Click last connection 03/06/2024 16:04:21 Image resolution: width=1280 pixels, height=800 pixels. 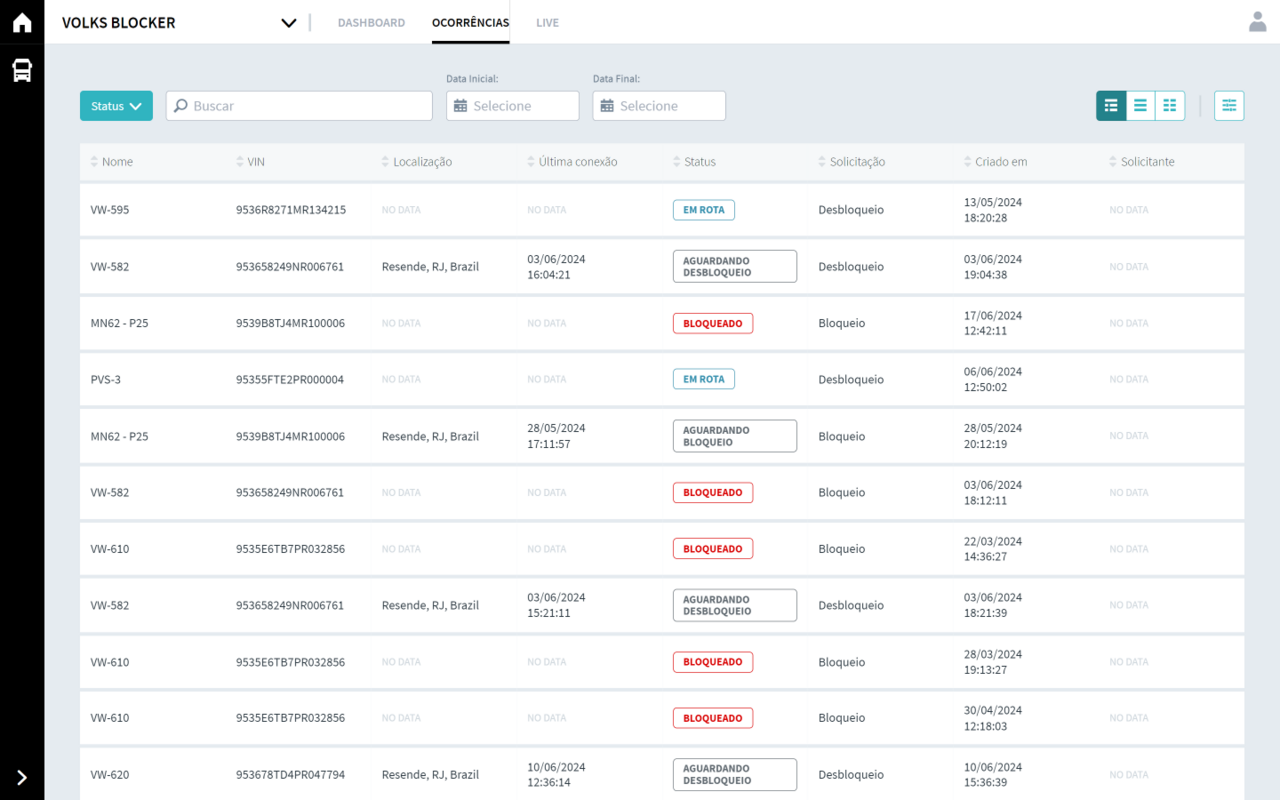(557, 267)
